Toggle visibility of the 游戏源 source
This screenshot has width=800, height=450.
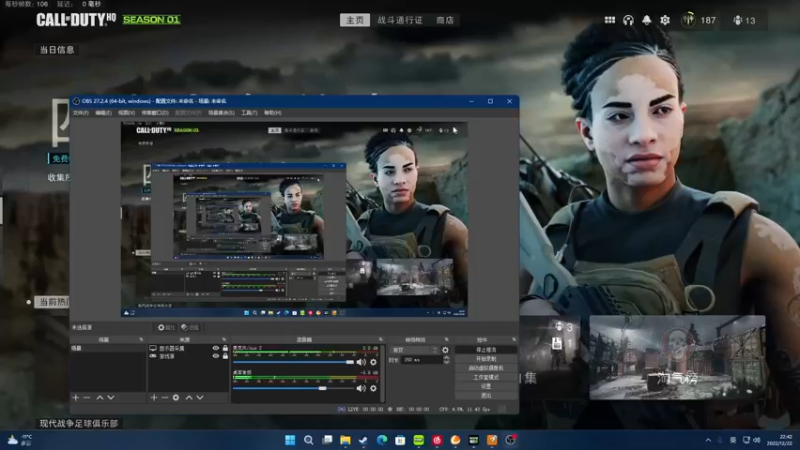click(216, 356)
